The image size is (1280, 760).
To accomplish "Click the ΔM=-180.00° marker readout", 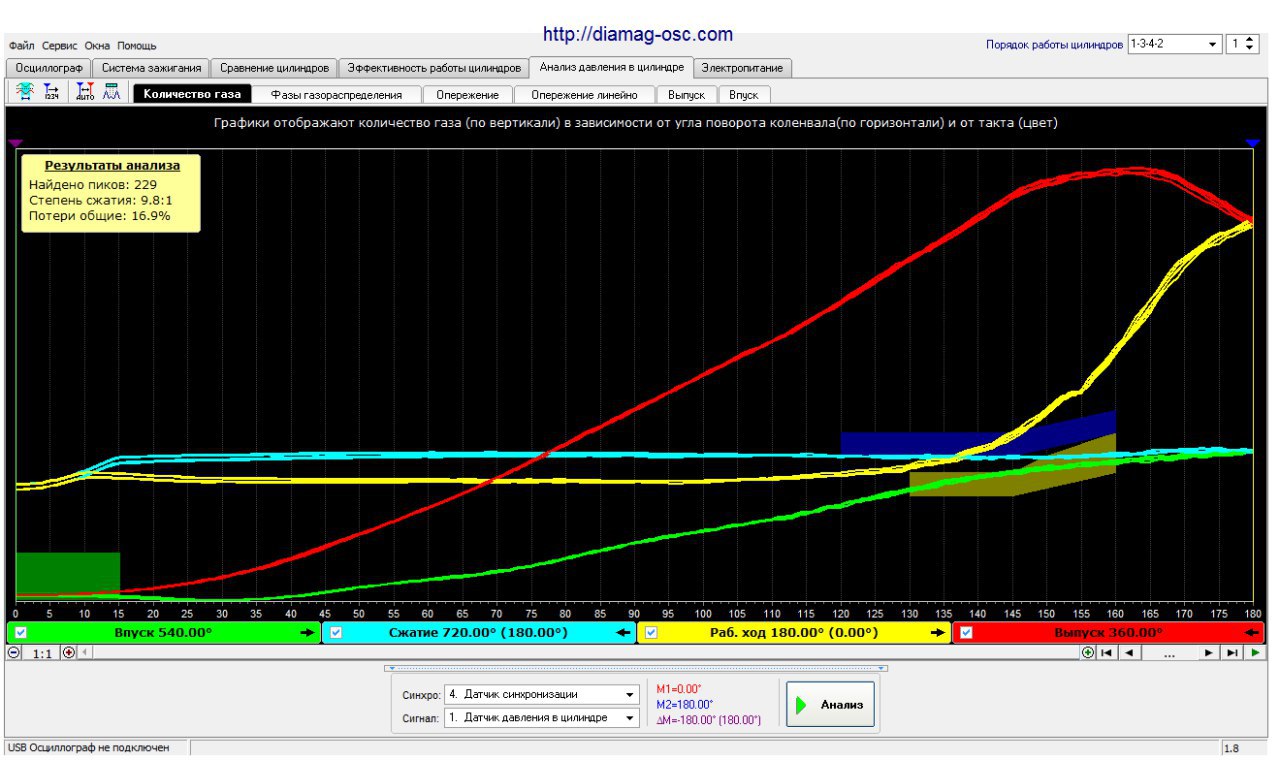I will [x=708, y=720].
